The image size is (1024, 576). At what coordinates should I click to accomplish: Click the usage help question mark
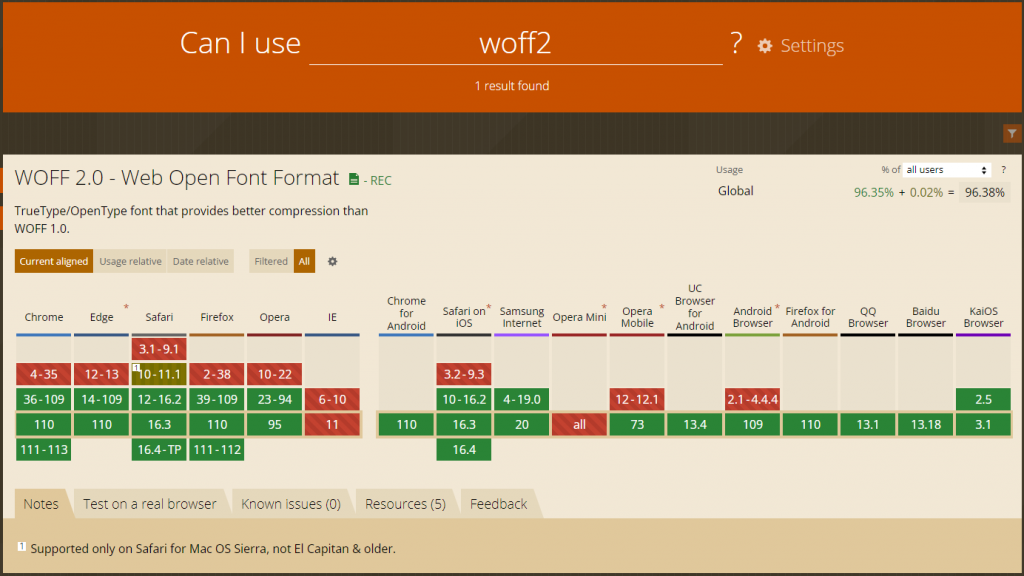click(x=1004, y=170)
